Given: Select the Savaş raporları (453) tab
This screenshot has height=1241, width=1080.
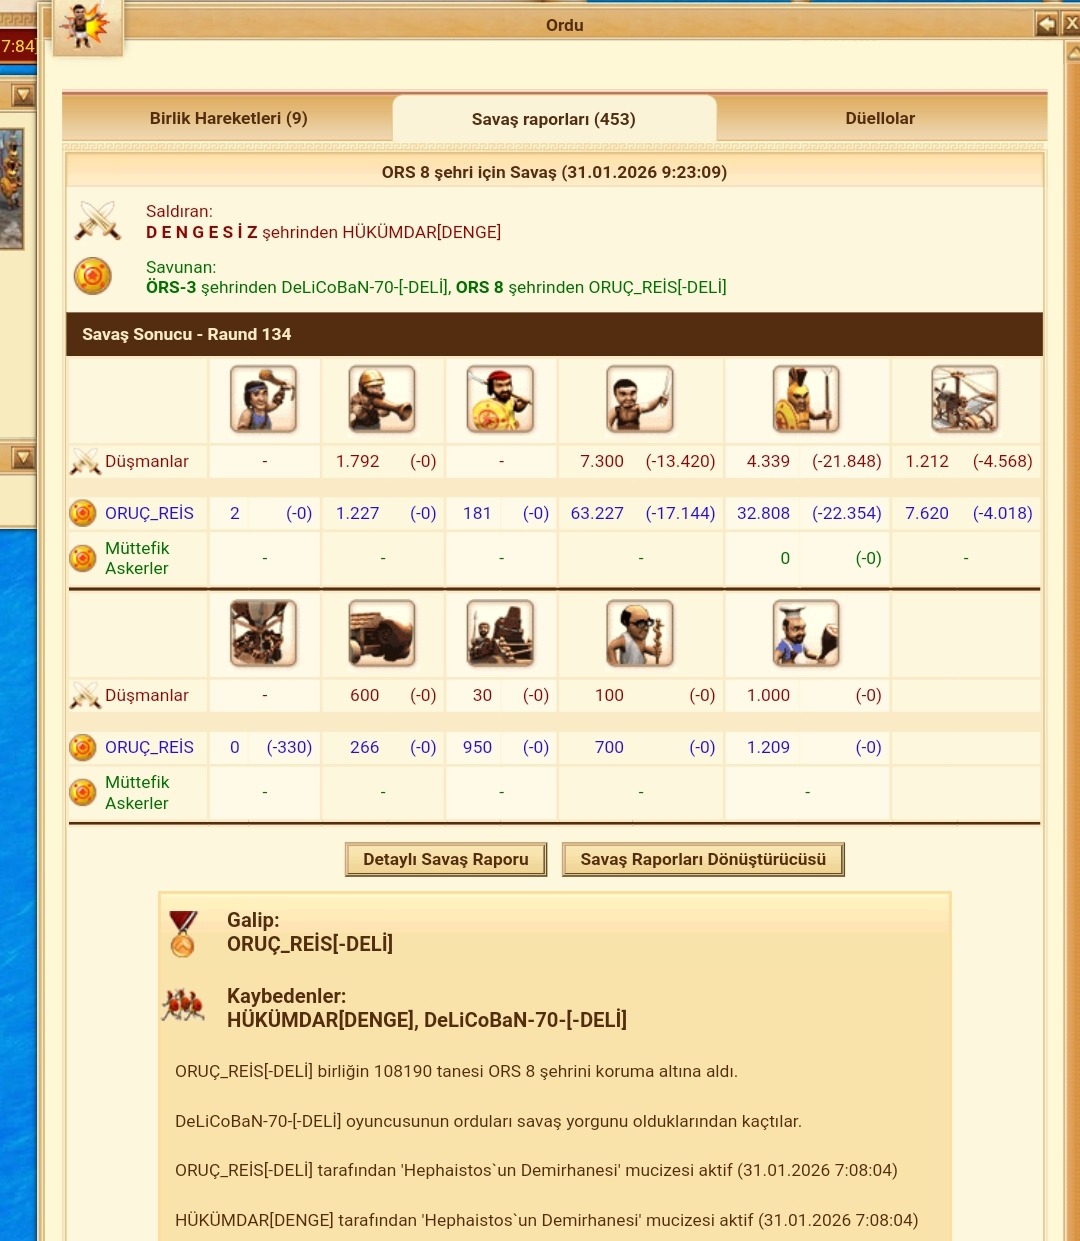Looking at the screenshot, I should 554,119.
